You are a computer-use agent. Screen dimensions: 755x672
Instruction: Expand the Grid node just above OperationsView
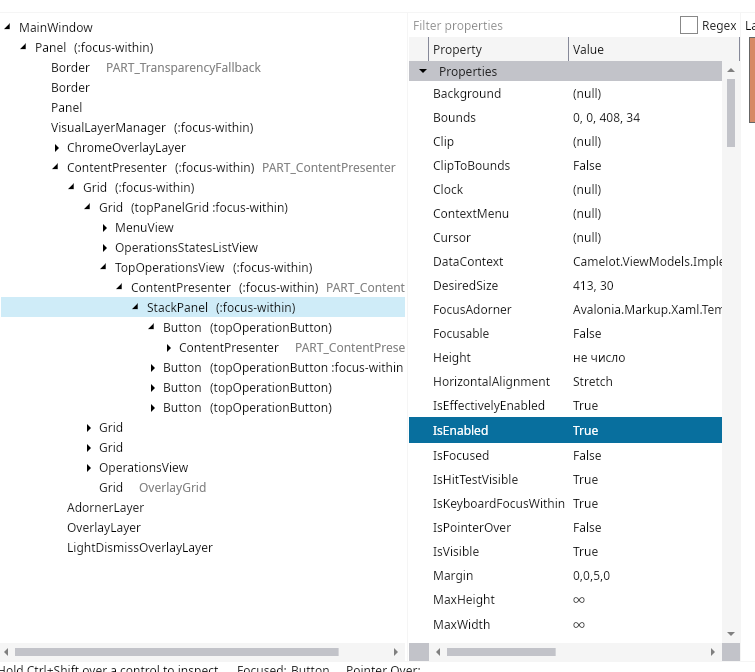(x=89, y=448)
